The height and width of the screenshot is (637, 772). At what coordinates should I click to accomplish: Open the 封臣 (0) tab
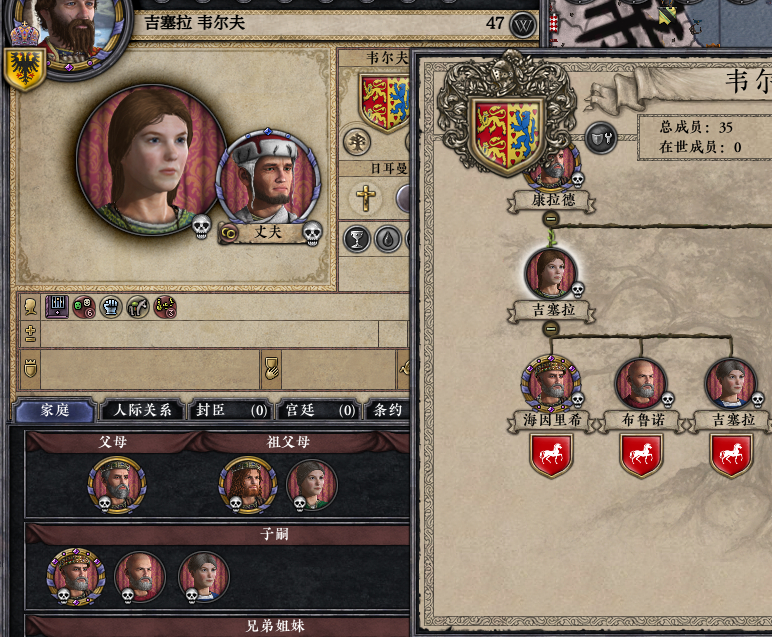tap(231, 410)
